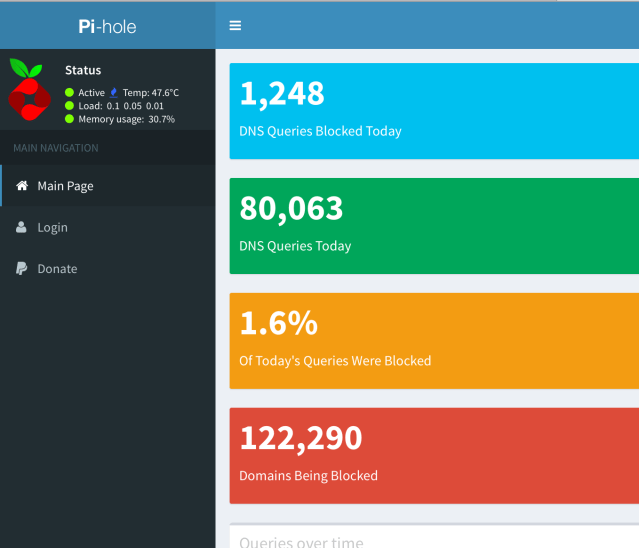Click the orange 1.6% queries blocked box
This screenshot has width=639, height=548.
point(434,341)
